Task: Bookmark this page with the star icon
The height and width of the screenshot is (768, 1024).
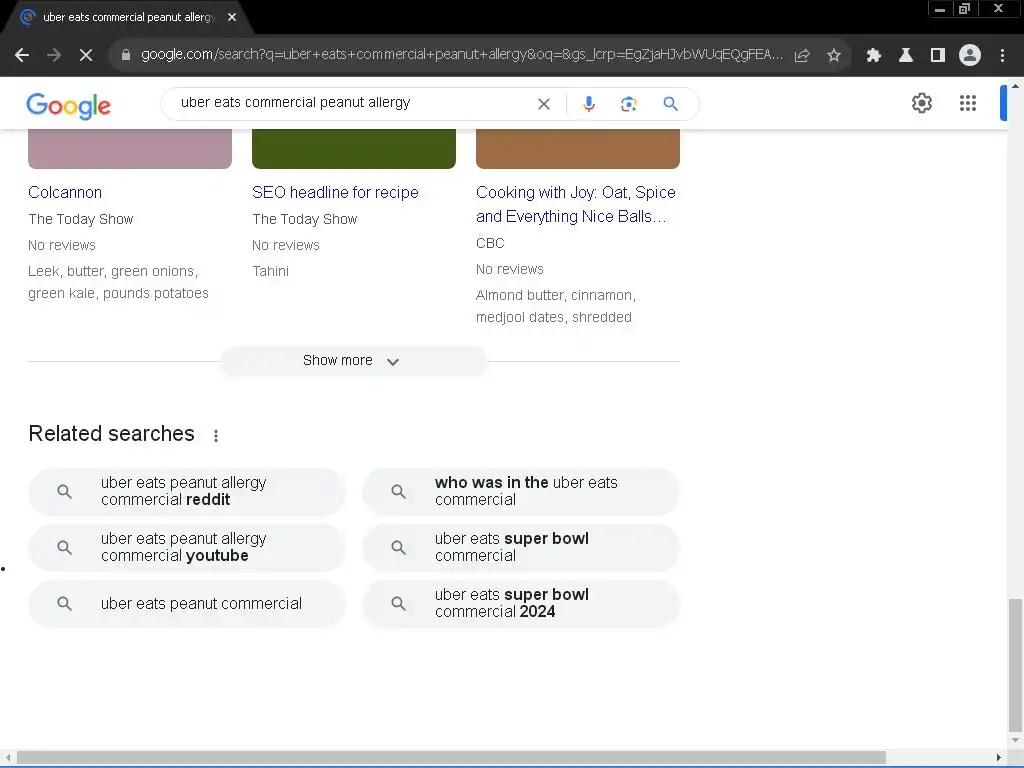Action: 834,56
